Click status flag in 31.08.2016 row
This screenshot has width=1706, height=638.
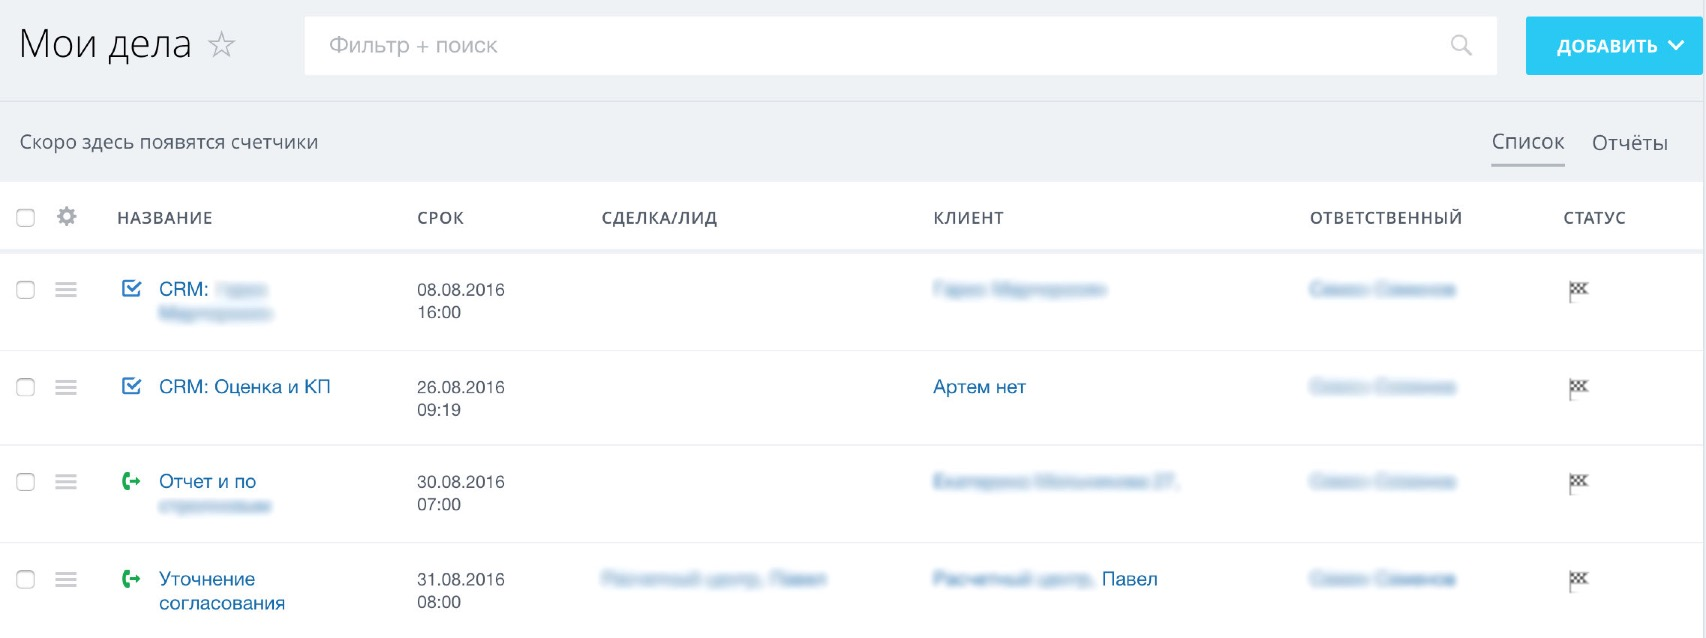1578,580
